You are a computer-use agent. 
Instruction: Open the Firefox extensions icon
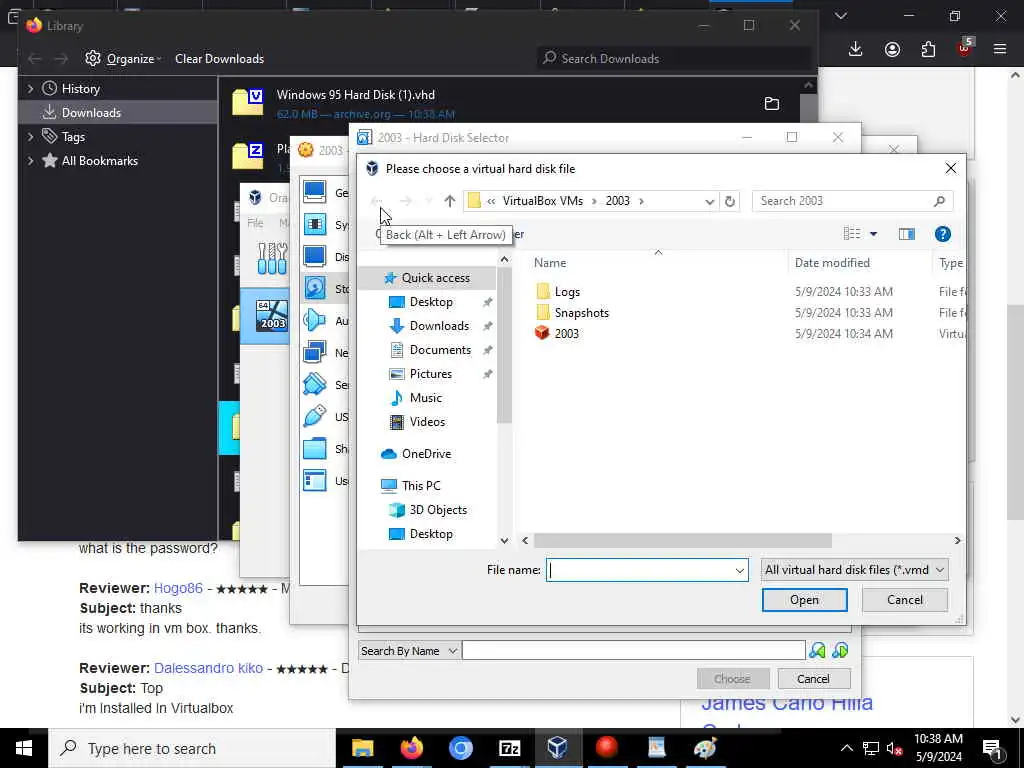point(928,49)
